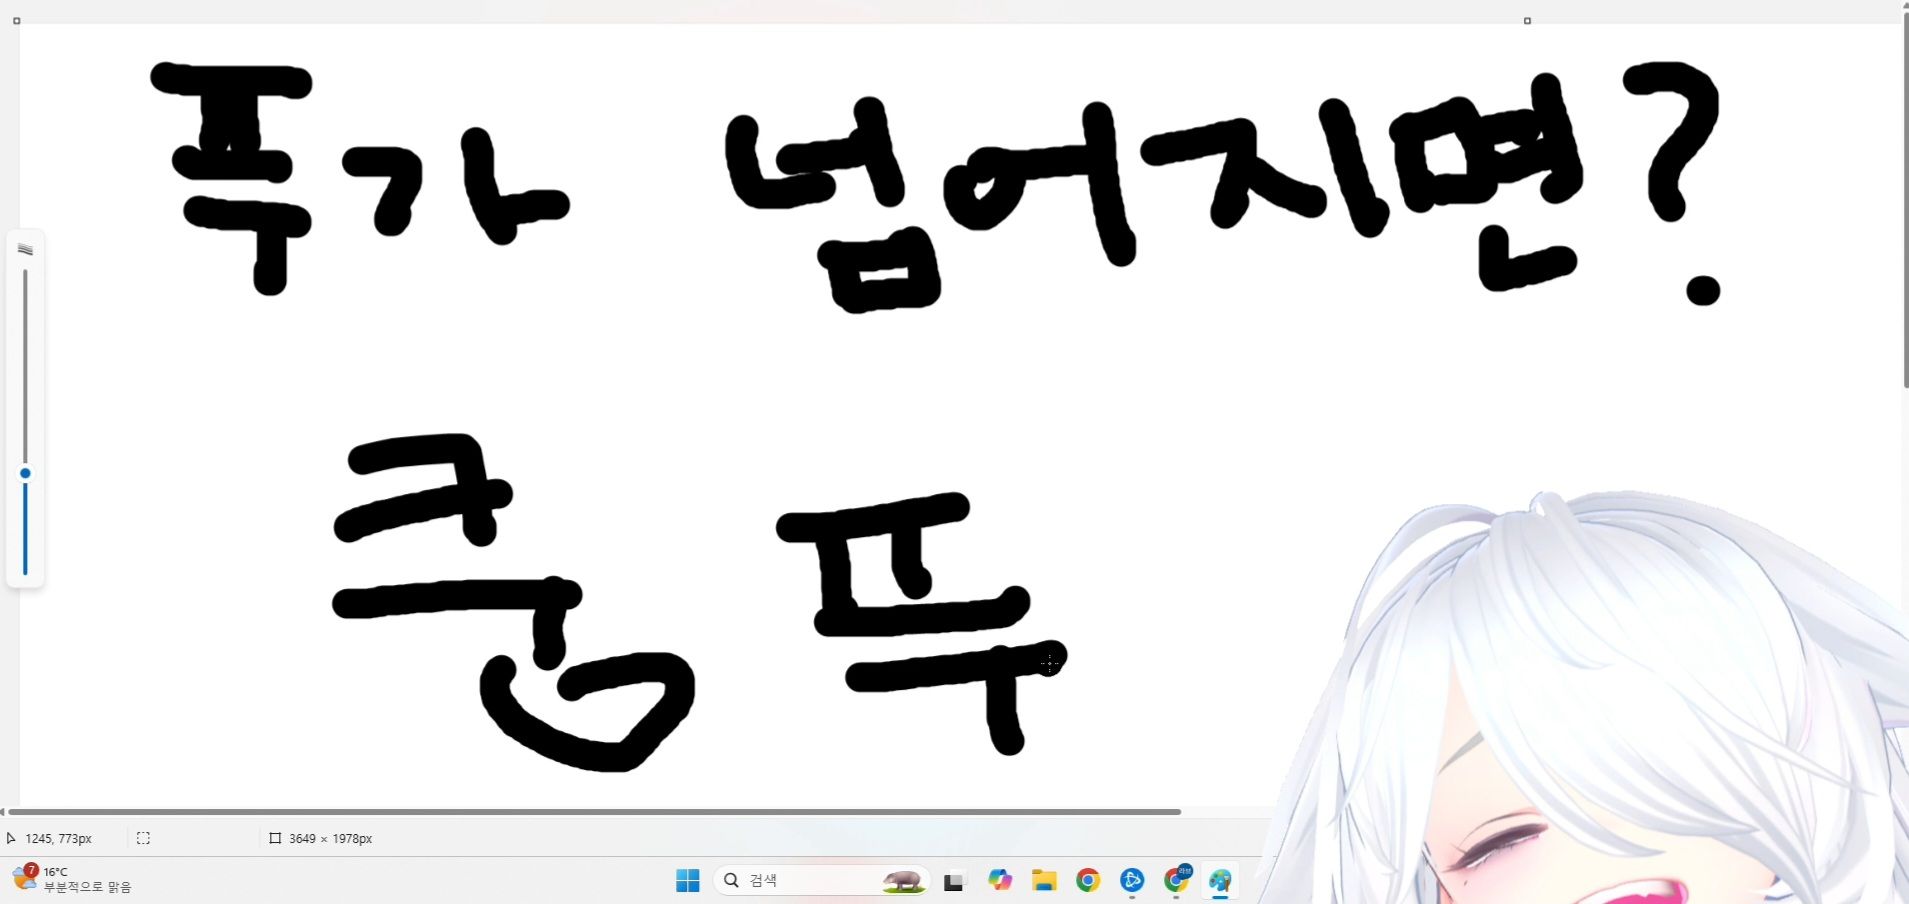Open the Windows Start menu
Viewport: 1909px width, 904px height.
click(x=687, y=880)
